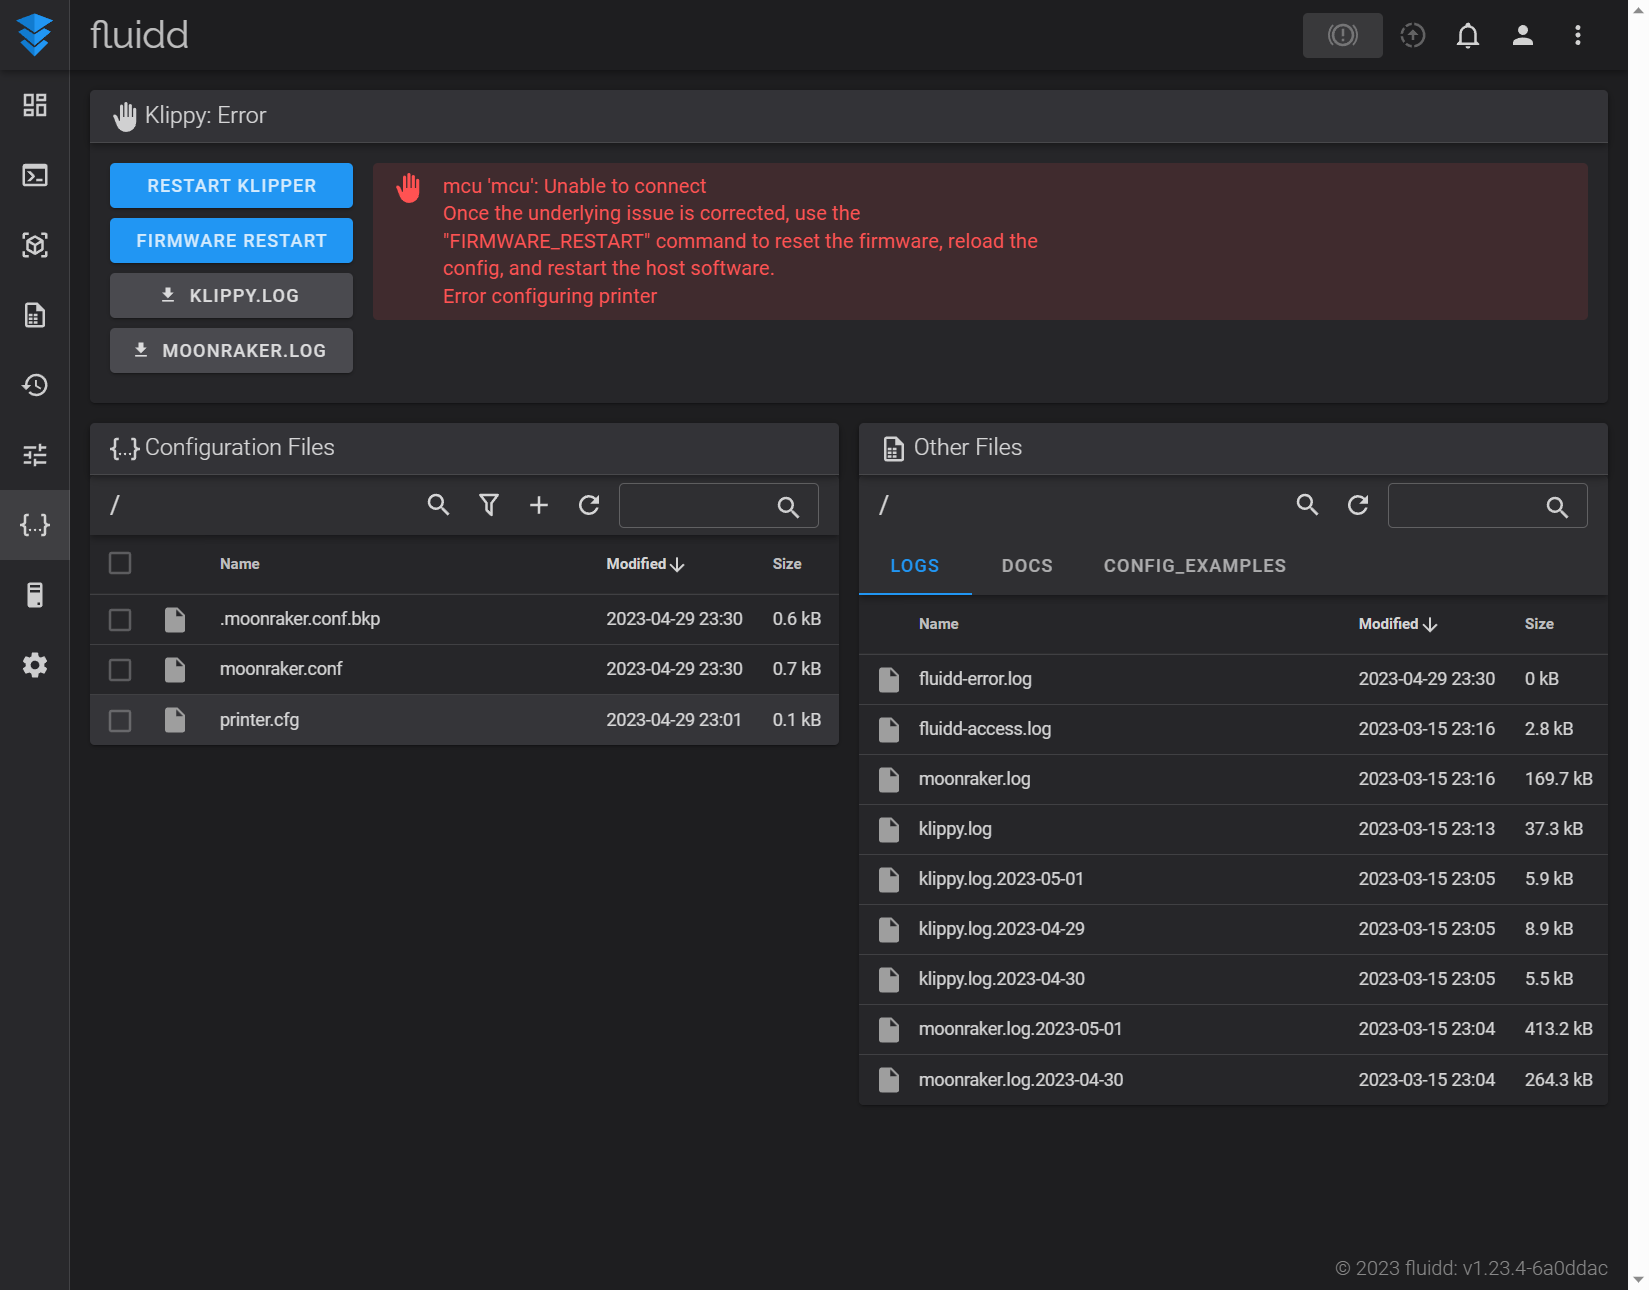Click the file icon next to moonraker.log

click(889, 779)
